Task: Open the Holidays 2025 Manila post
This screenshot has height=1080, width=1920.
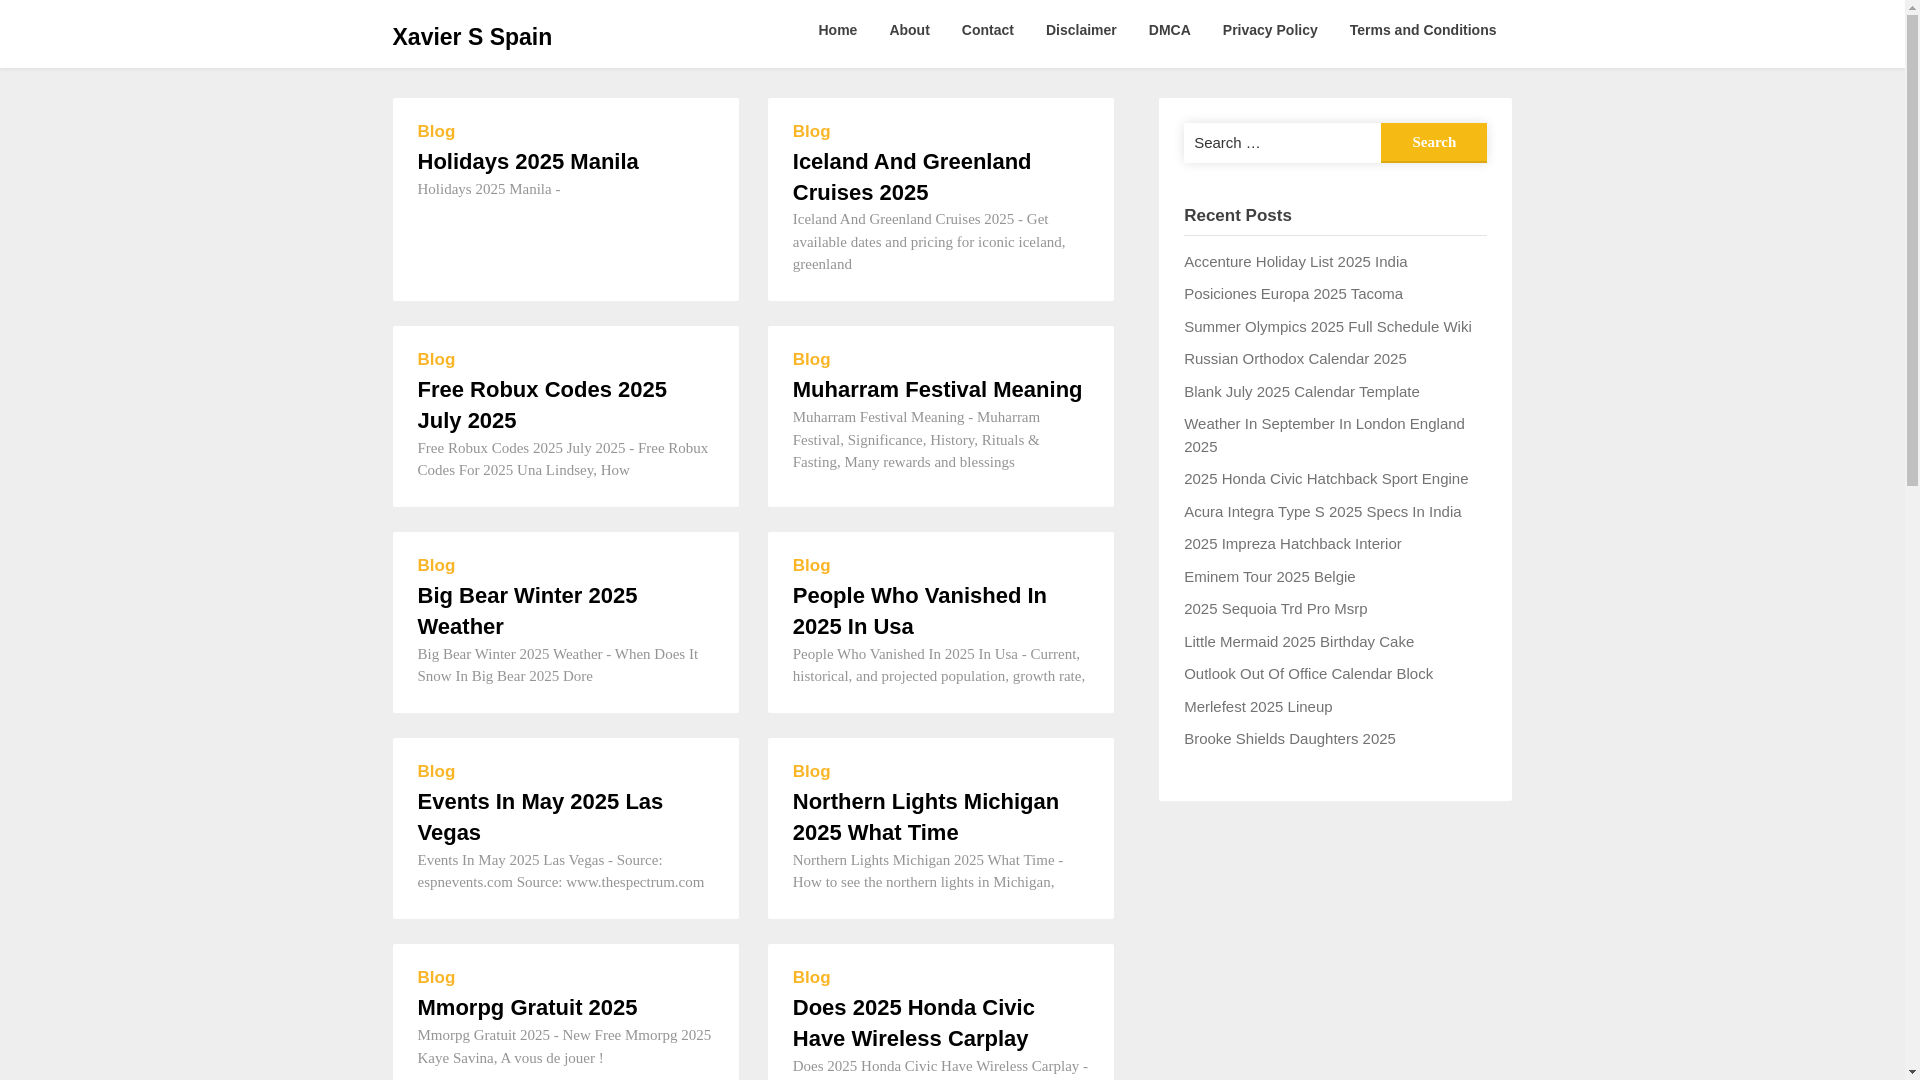Action: pyautogui.click(x=528, y=161)
